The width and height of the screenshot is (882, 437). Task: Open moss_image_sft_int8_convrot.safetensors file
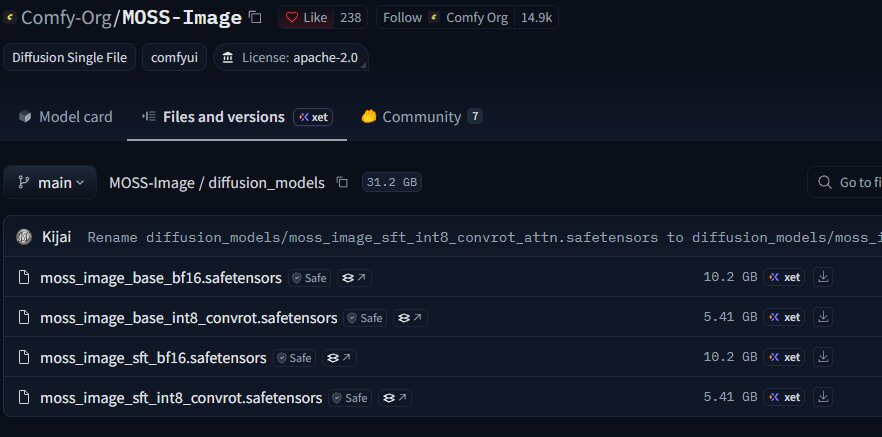[x=181, y=398]
